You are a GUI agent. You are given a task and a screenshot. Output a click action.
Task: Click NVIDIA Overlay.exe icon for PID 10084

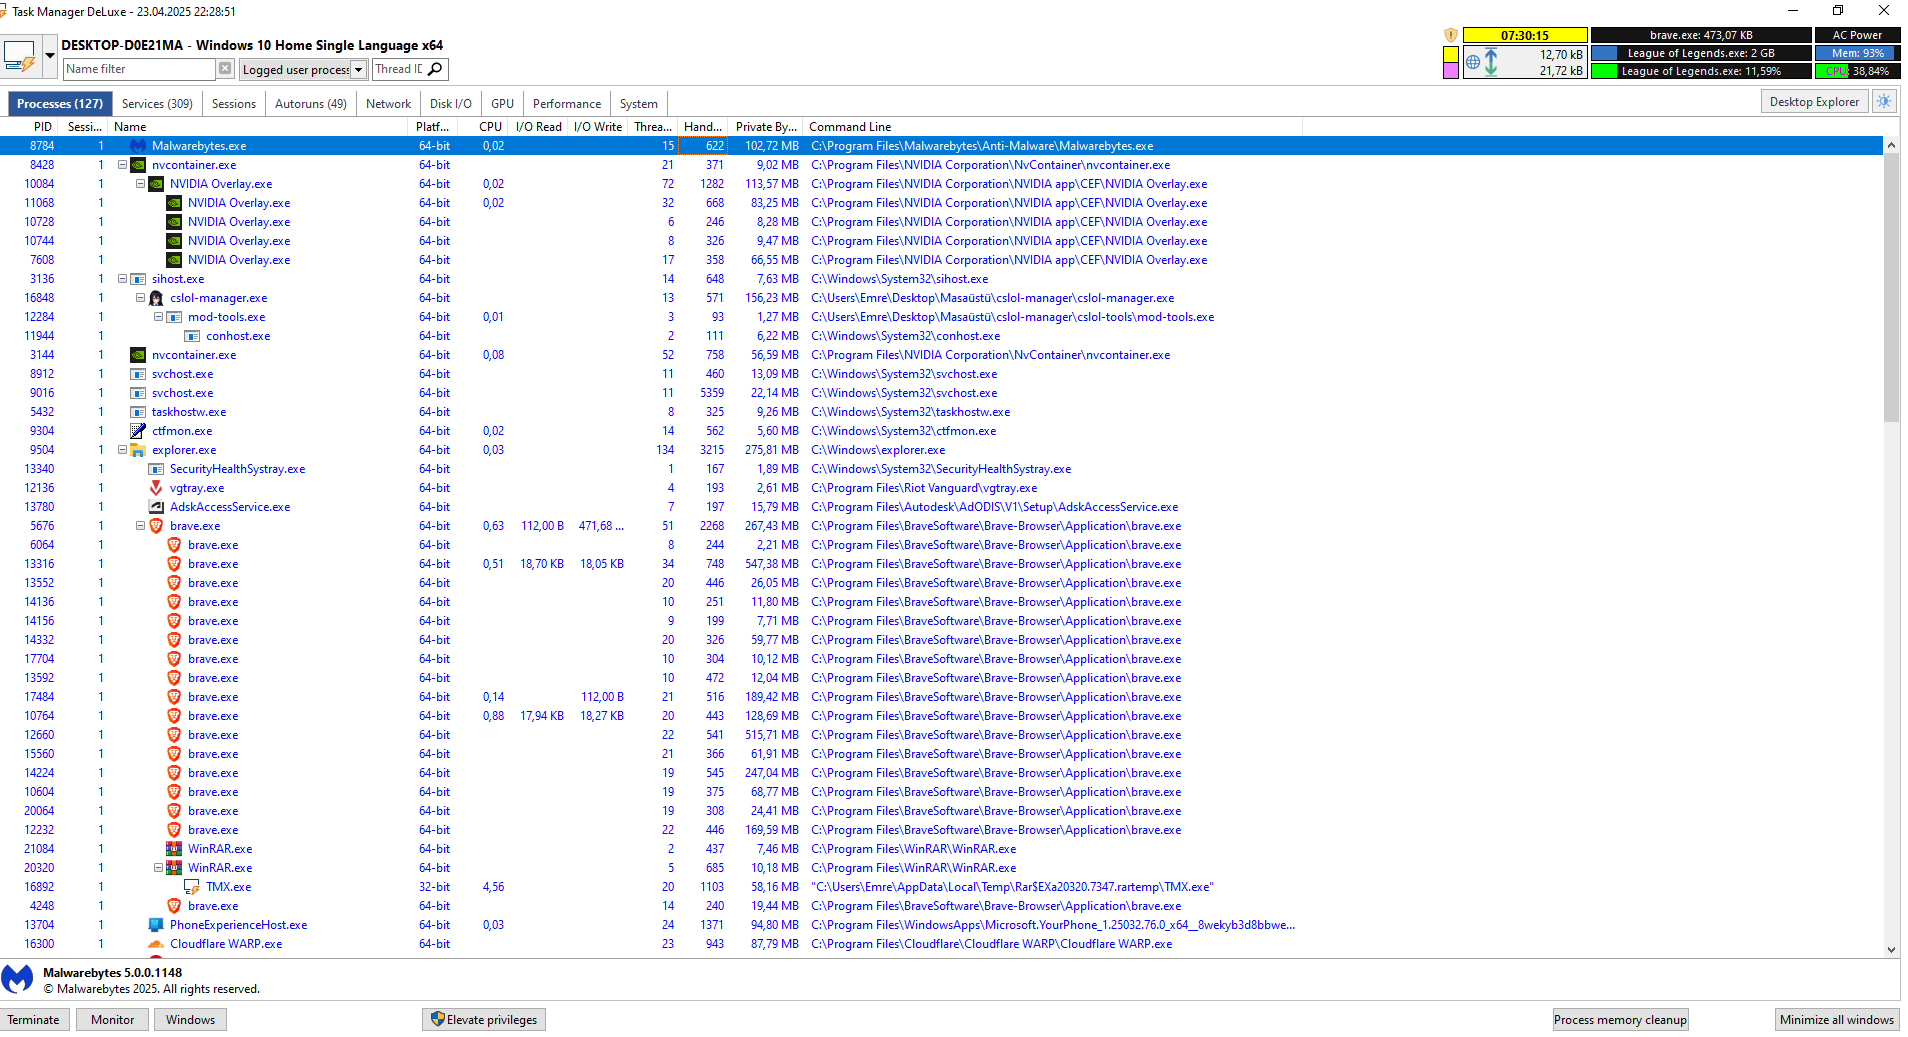point(156,184)
